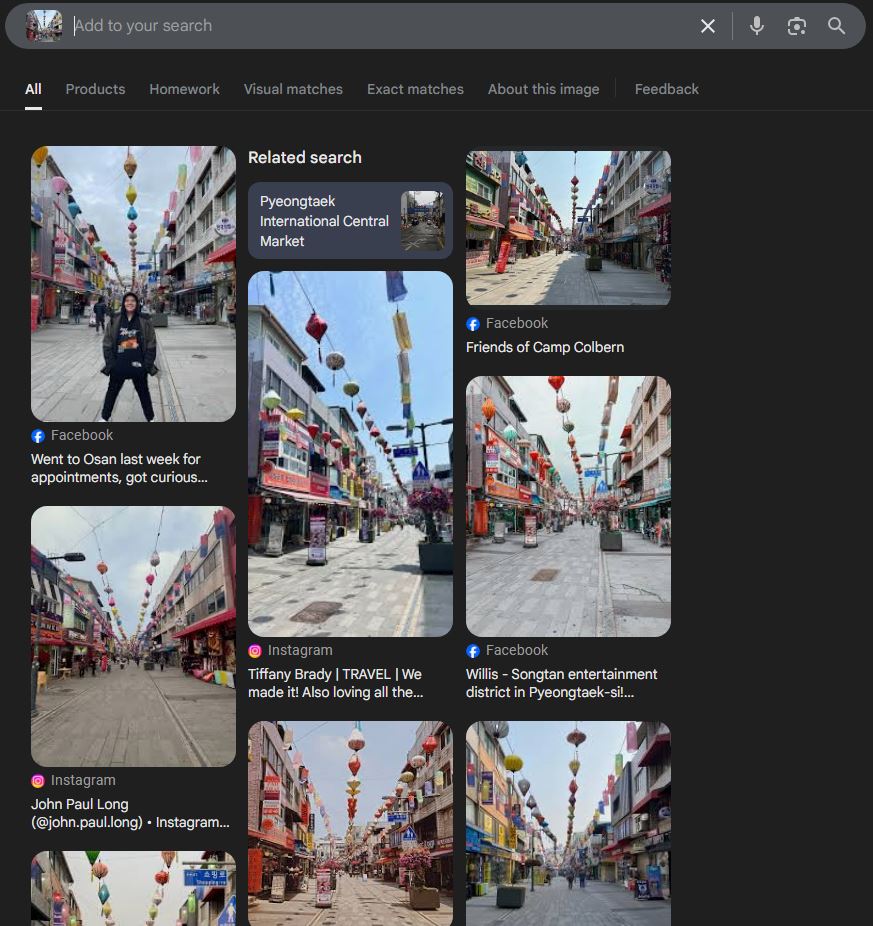Click Facebook icon above Friends of Camp Colbern
The height and width of the screenshot is (926, 873).
(x=473, y=324)
